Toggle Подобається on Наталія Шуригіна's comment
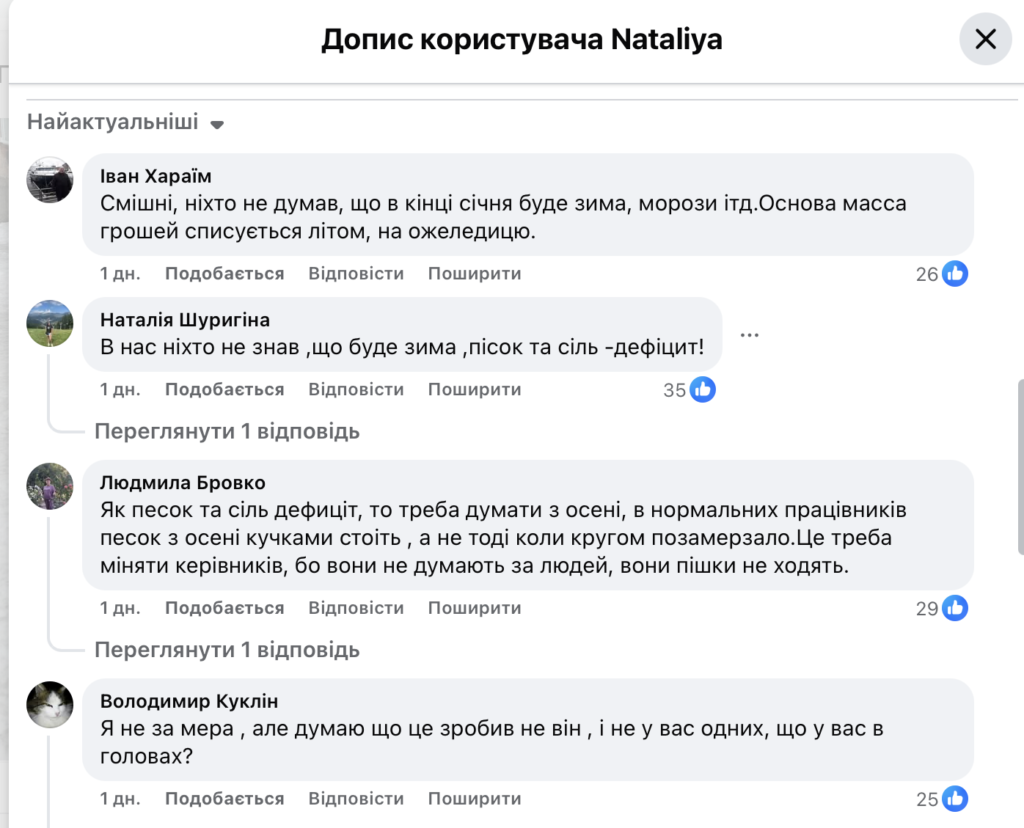Viewport: 1024px width, 828px height. [224, 390]
